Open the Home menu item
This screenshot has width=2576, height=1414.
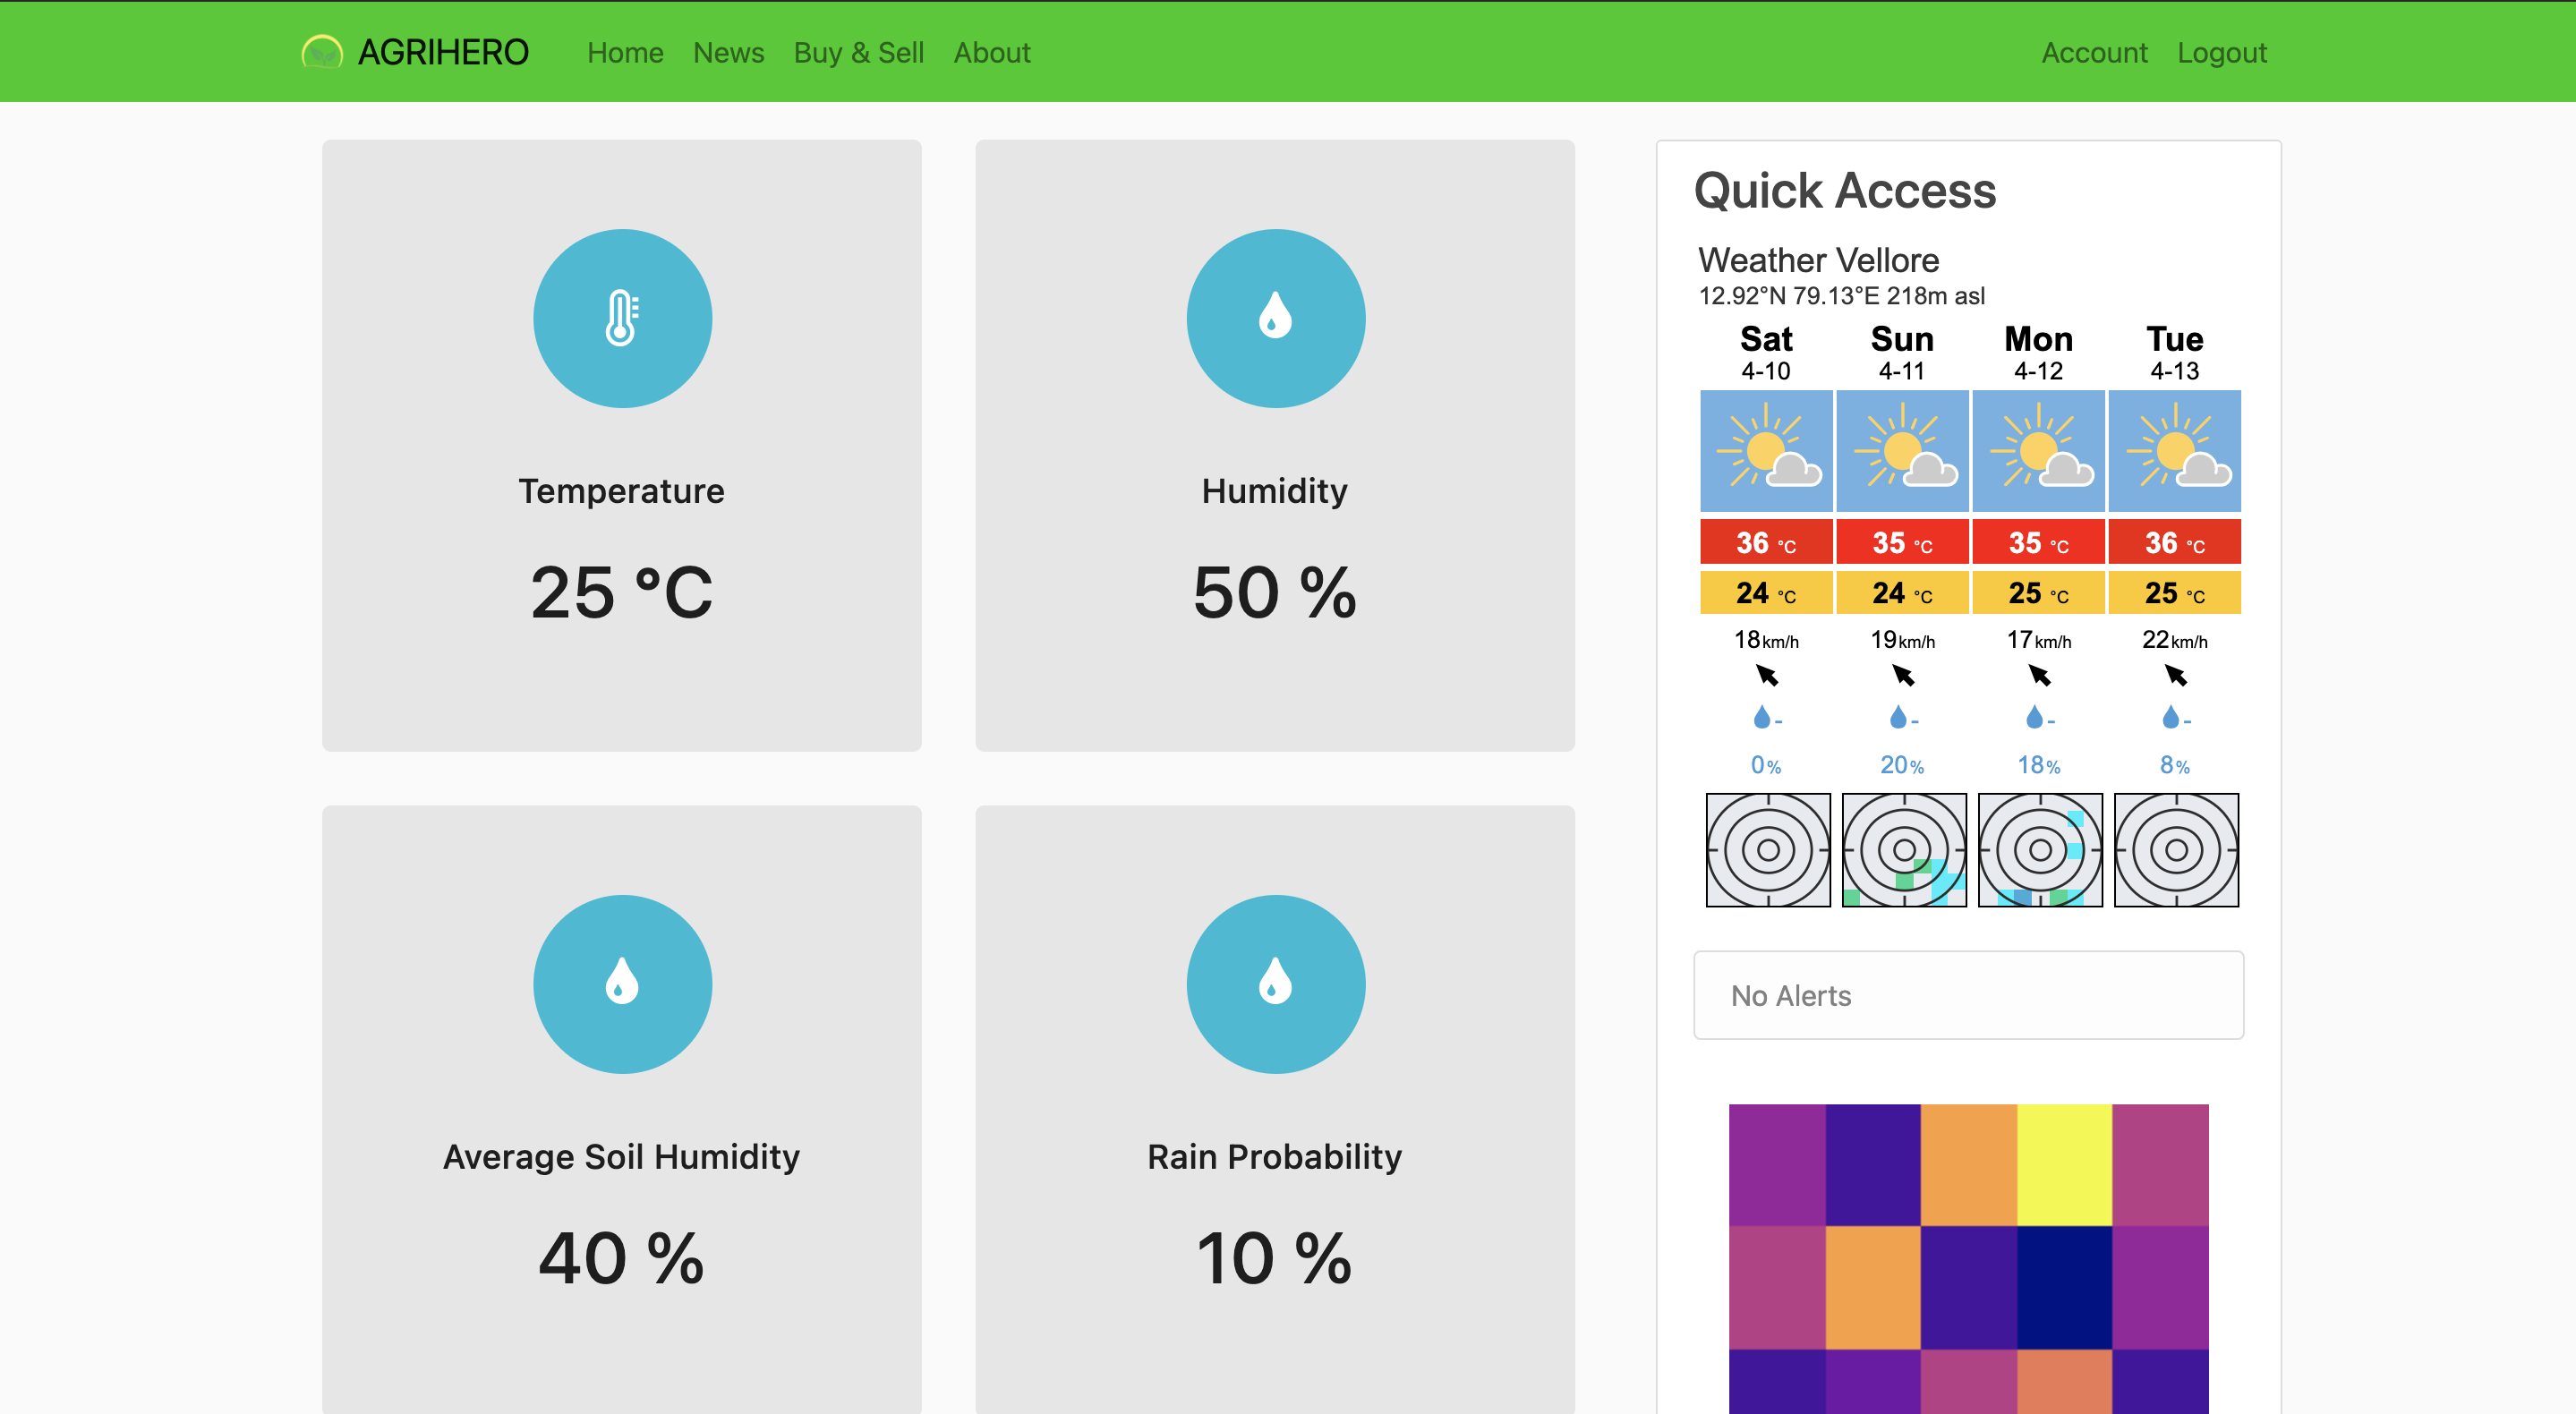(625, 53)
